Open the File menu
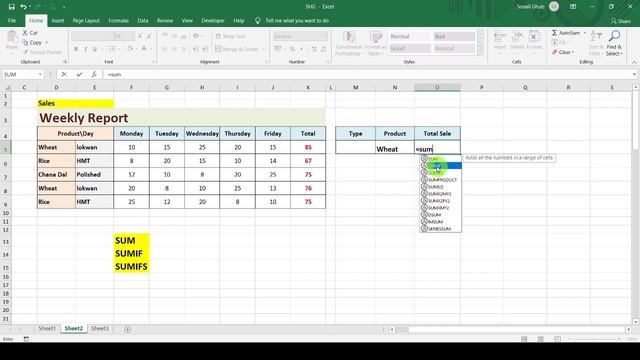Screen dimensions: 640x360 click(12, 20)
